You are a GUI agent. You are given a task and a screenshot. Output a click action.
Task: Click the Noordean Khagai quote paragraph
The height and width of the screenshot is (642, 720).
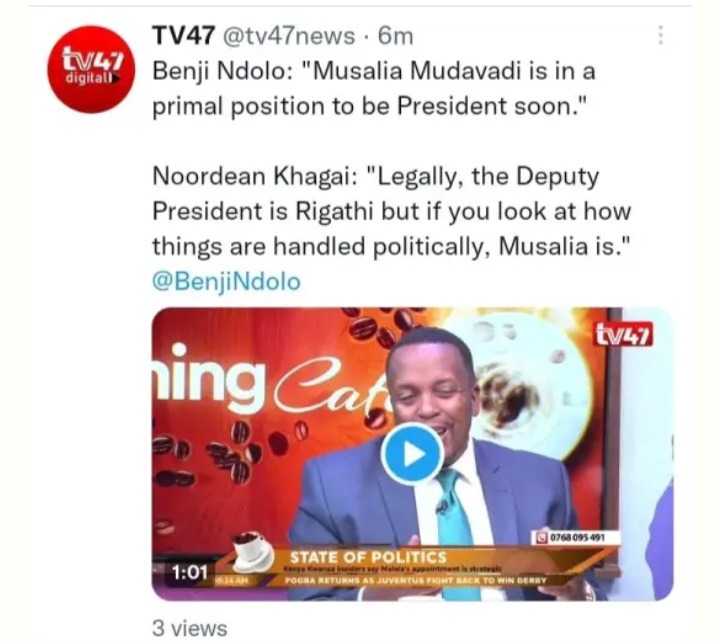click(392, 211)
